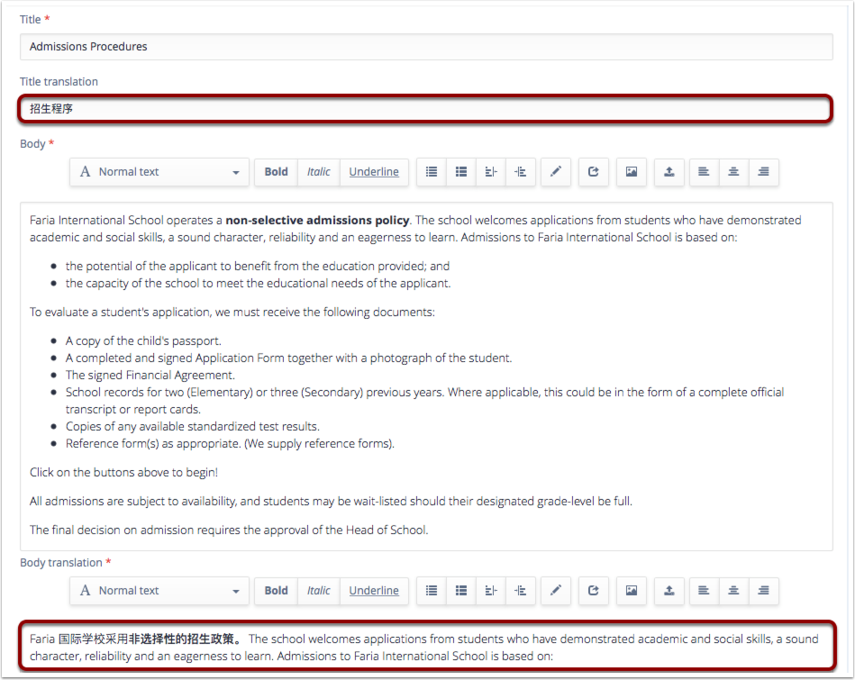Screen dimensions: 855x680
Task: Insert image in Body translation toolbar
Action: (631, 591)
